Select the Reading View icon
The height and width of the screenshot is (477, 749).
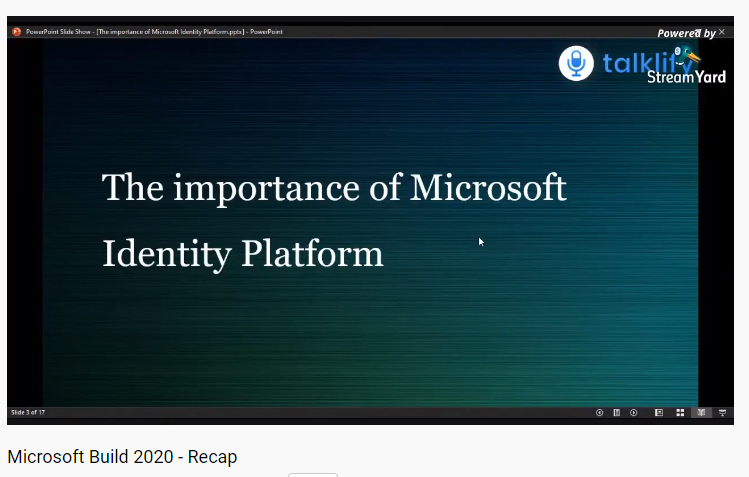click(x=701, y=413)
